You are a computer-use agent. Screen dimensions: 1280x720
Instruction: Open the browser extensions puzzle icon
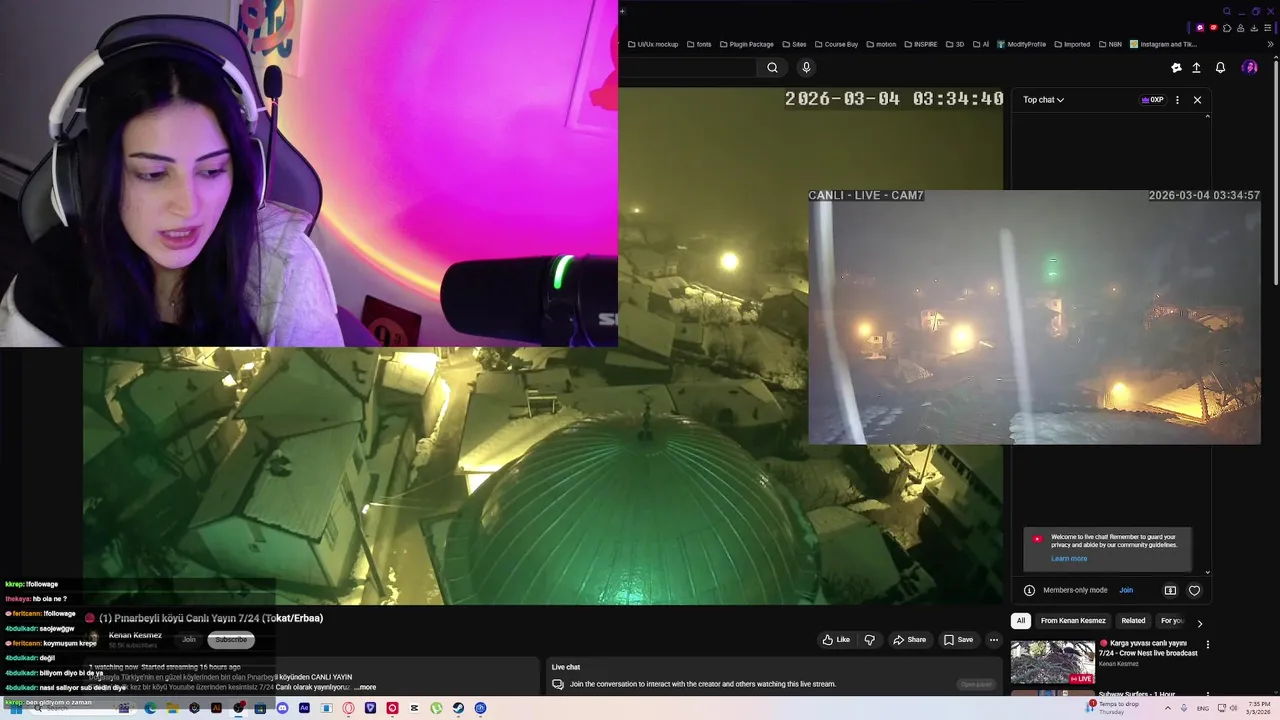1227,28
